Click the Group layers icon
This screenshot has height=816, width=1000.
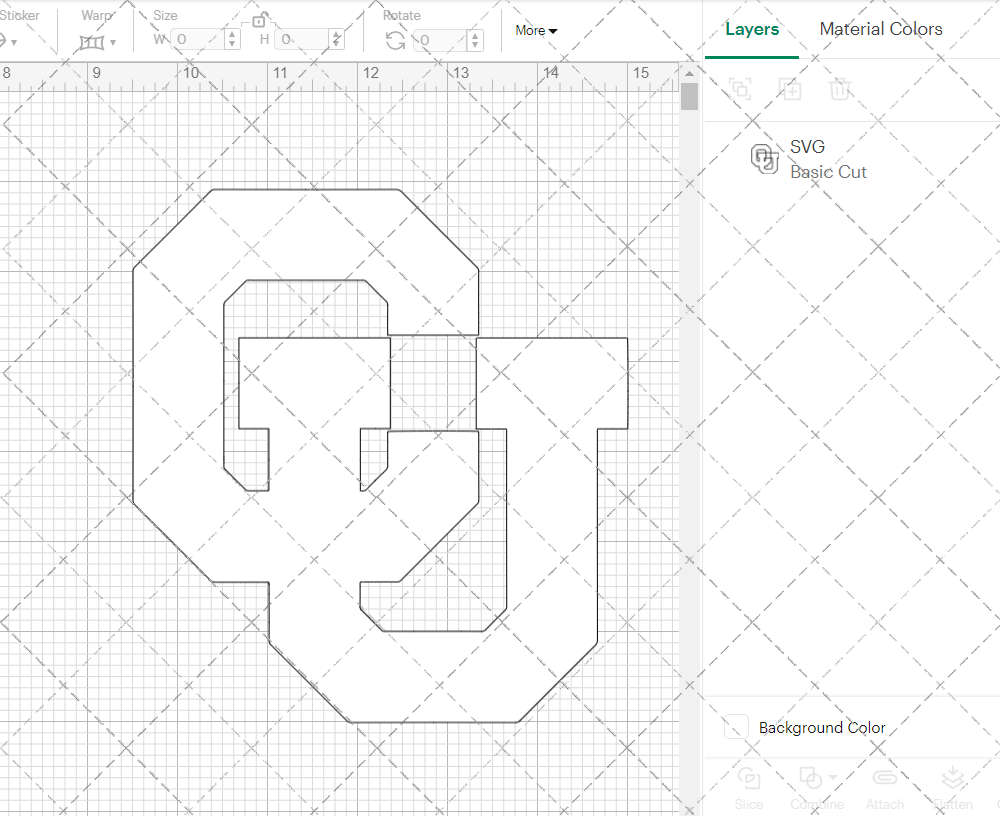click(x=740, y=89)
